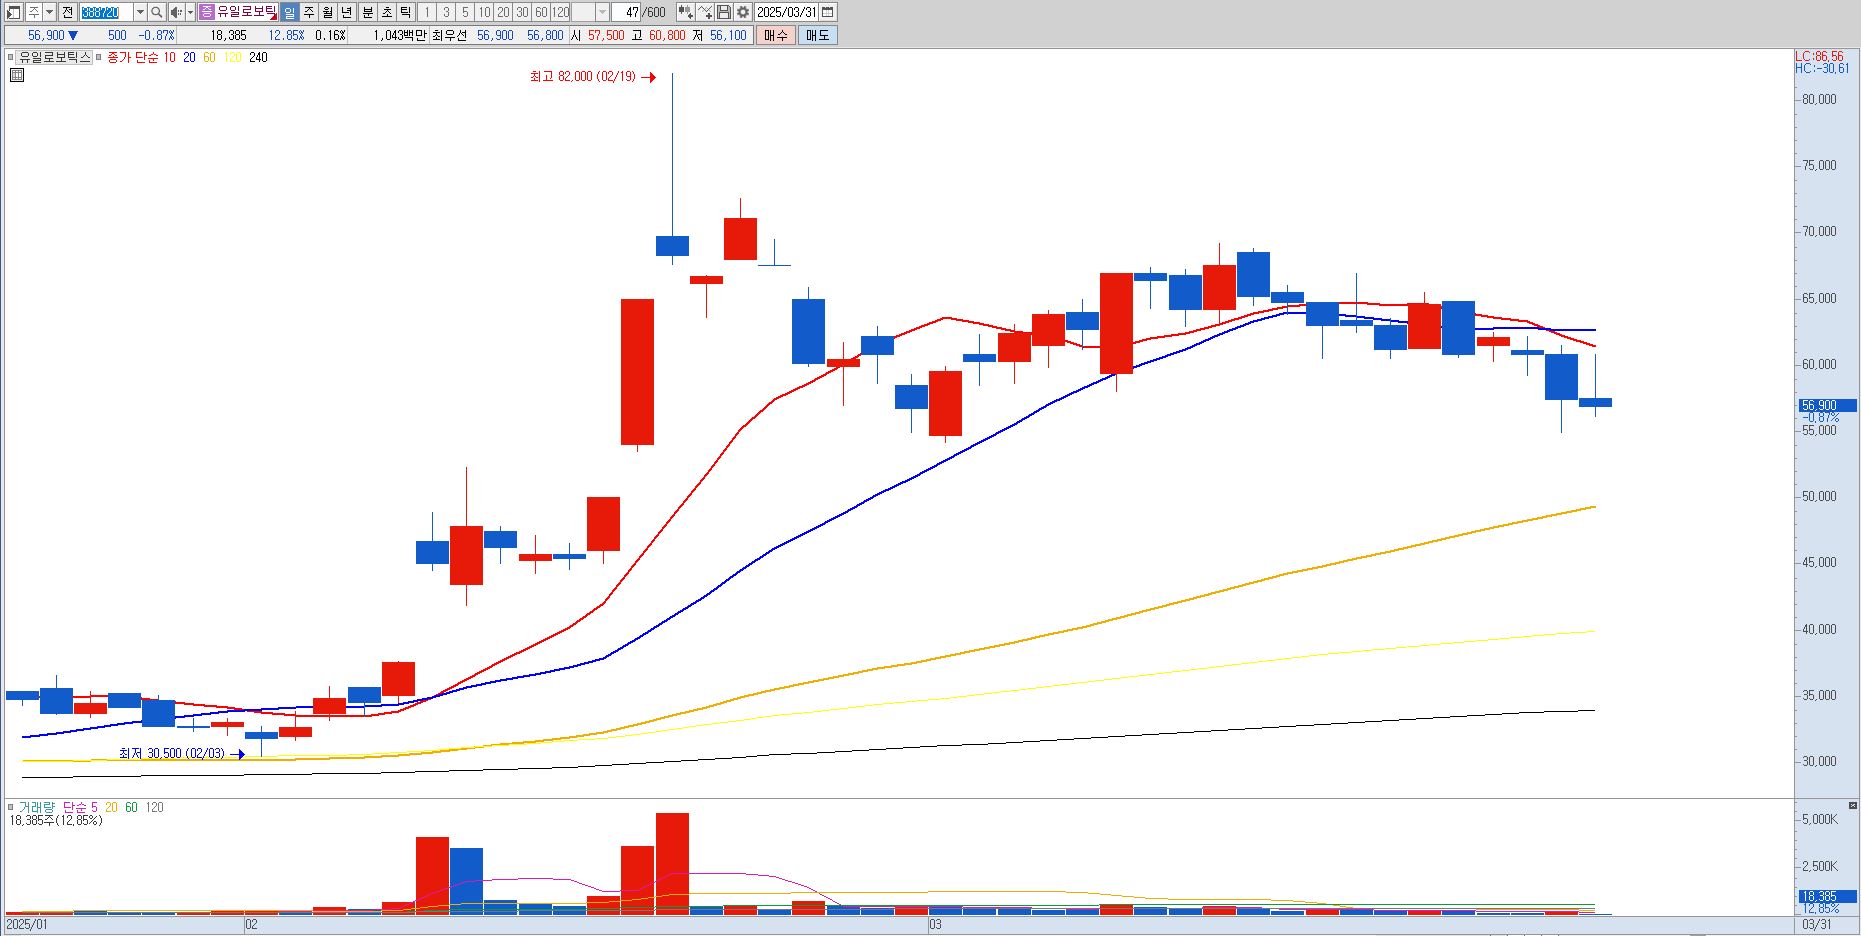The image size is (1861, 936).
Task: Click the red 10 moving average legend
Action: (169, 58)
